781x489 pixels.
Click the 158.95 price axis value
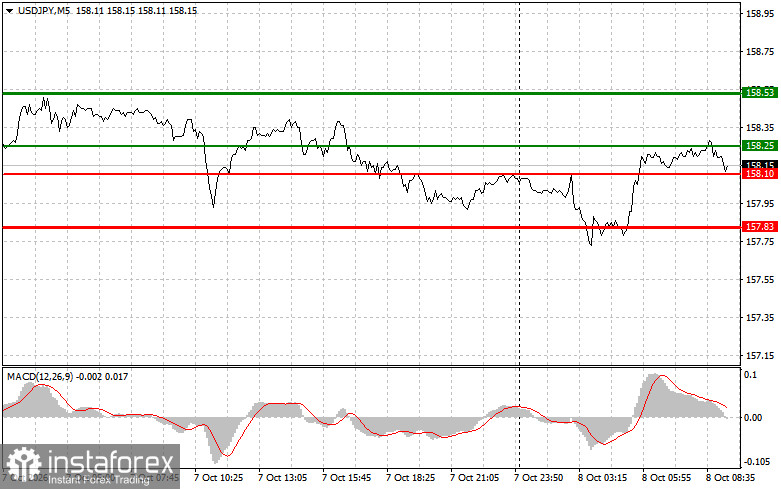pyautogui.click(x=760, y=14)
